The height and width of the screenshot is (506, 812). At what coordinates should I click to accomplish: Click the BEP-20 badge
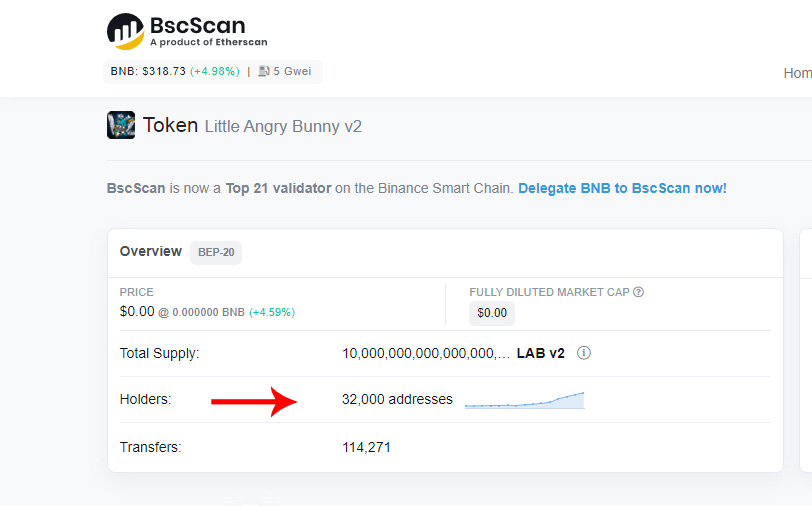tap(216, 253)
